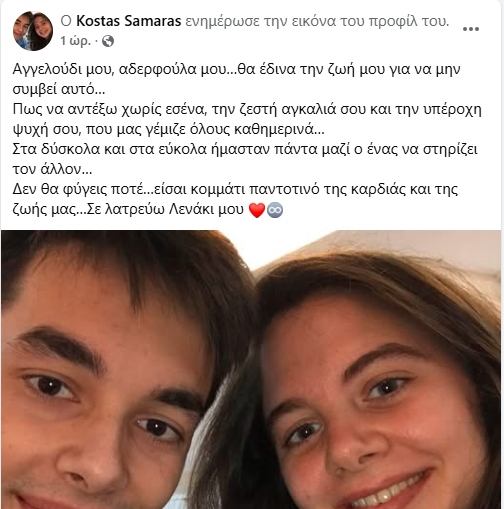Open Kostas Samaras profile avatar
The height and width of the screenshot is (509, 504).
[33, 31]
